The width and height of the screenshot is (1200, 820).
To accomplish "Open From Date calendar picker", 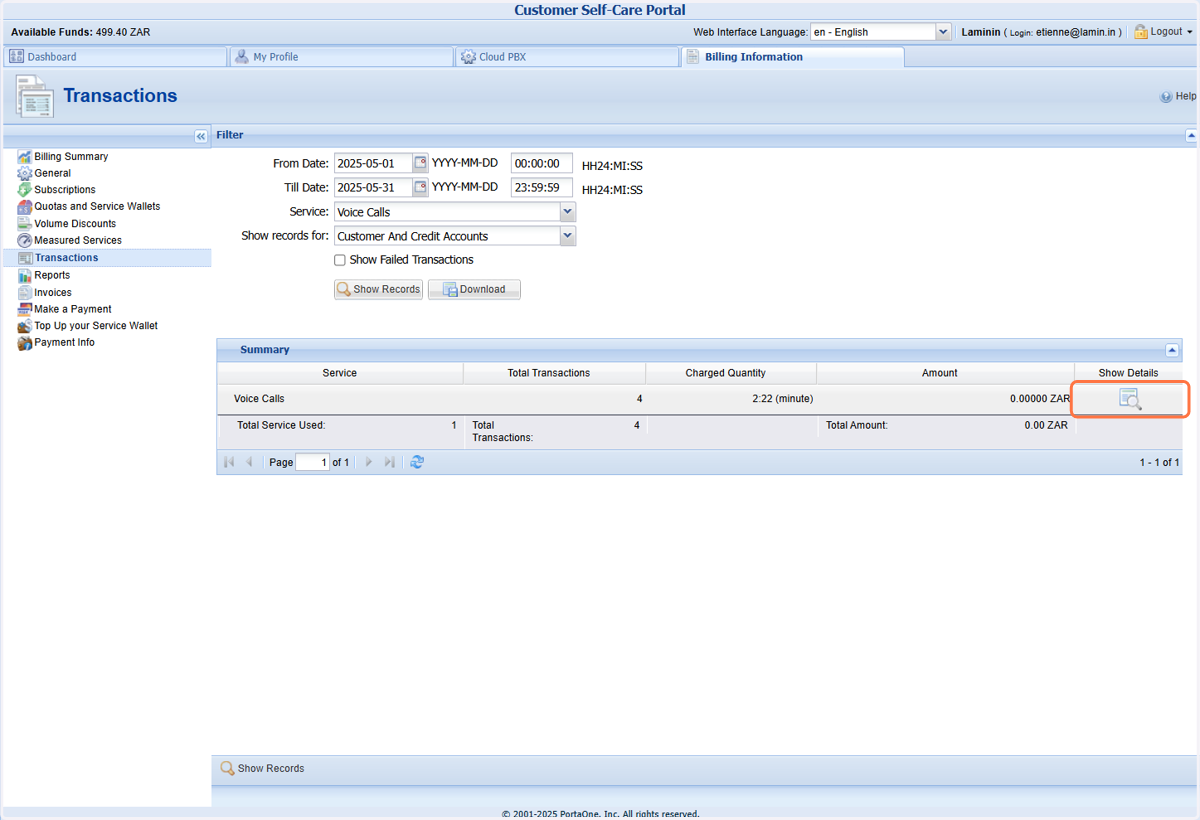I will [421, 163].
